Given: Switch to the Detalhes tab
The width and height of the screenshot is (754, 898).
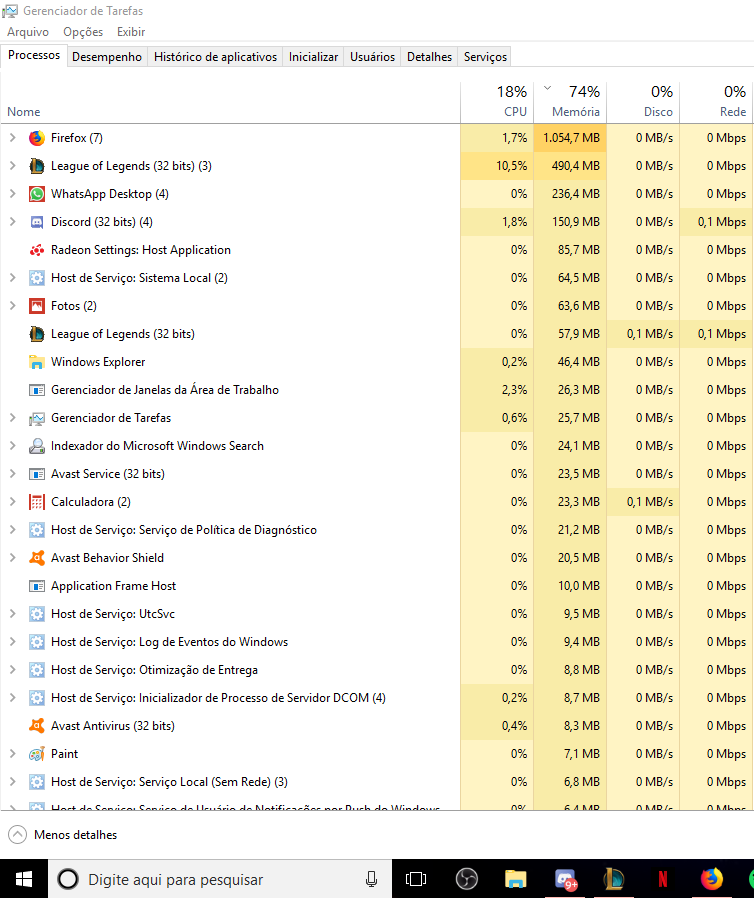Looking at the screenshot, I should pyautogui.click(x=429, y=57).
